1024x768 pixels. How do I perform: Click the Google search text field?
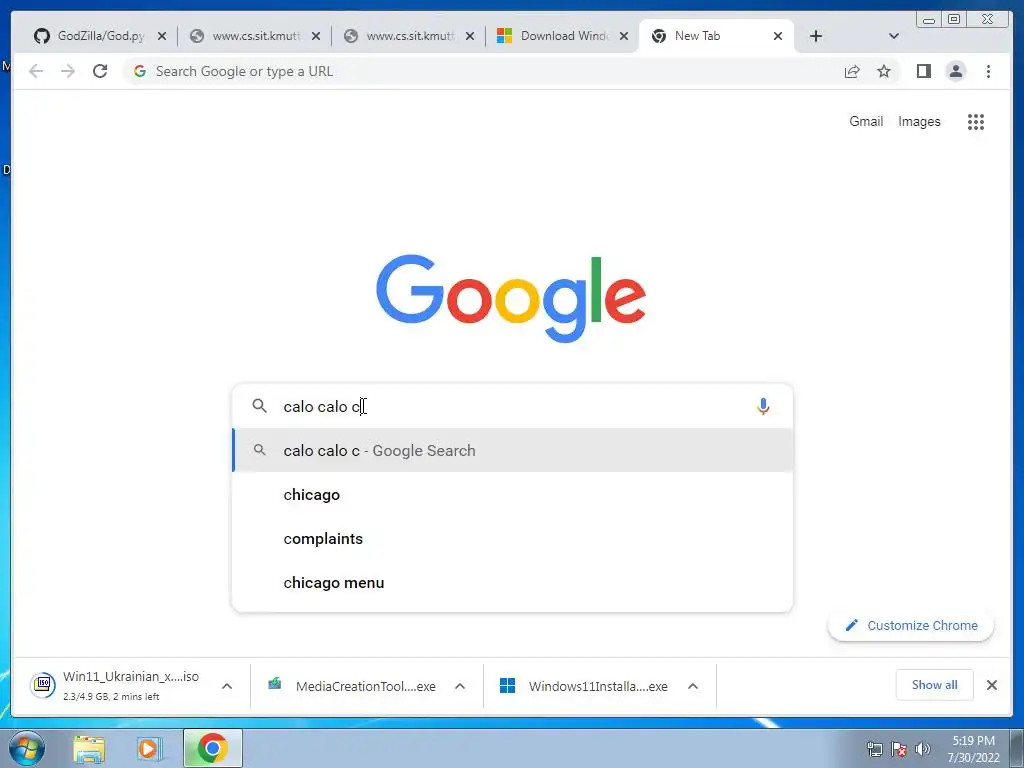(x=513, y=406)
